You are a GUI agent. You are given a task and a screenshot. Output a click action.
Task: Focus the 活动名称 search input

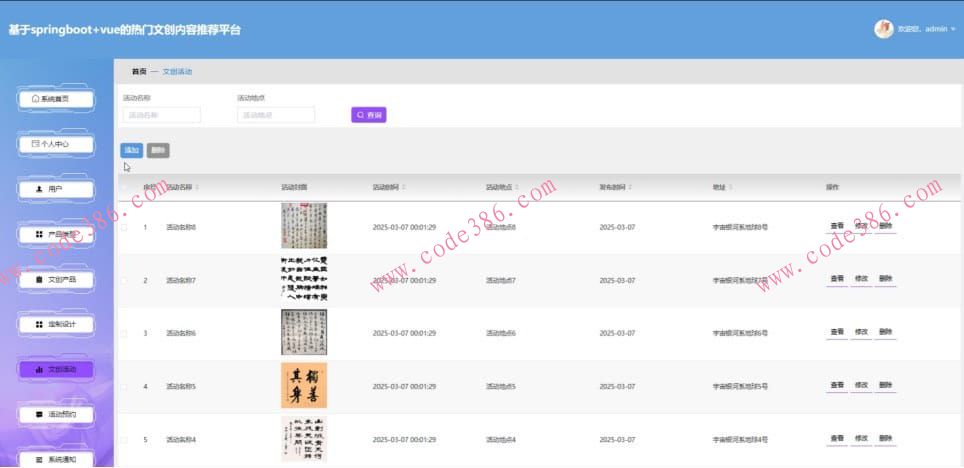click(162, 115)
